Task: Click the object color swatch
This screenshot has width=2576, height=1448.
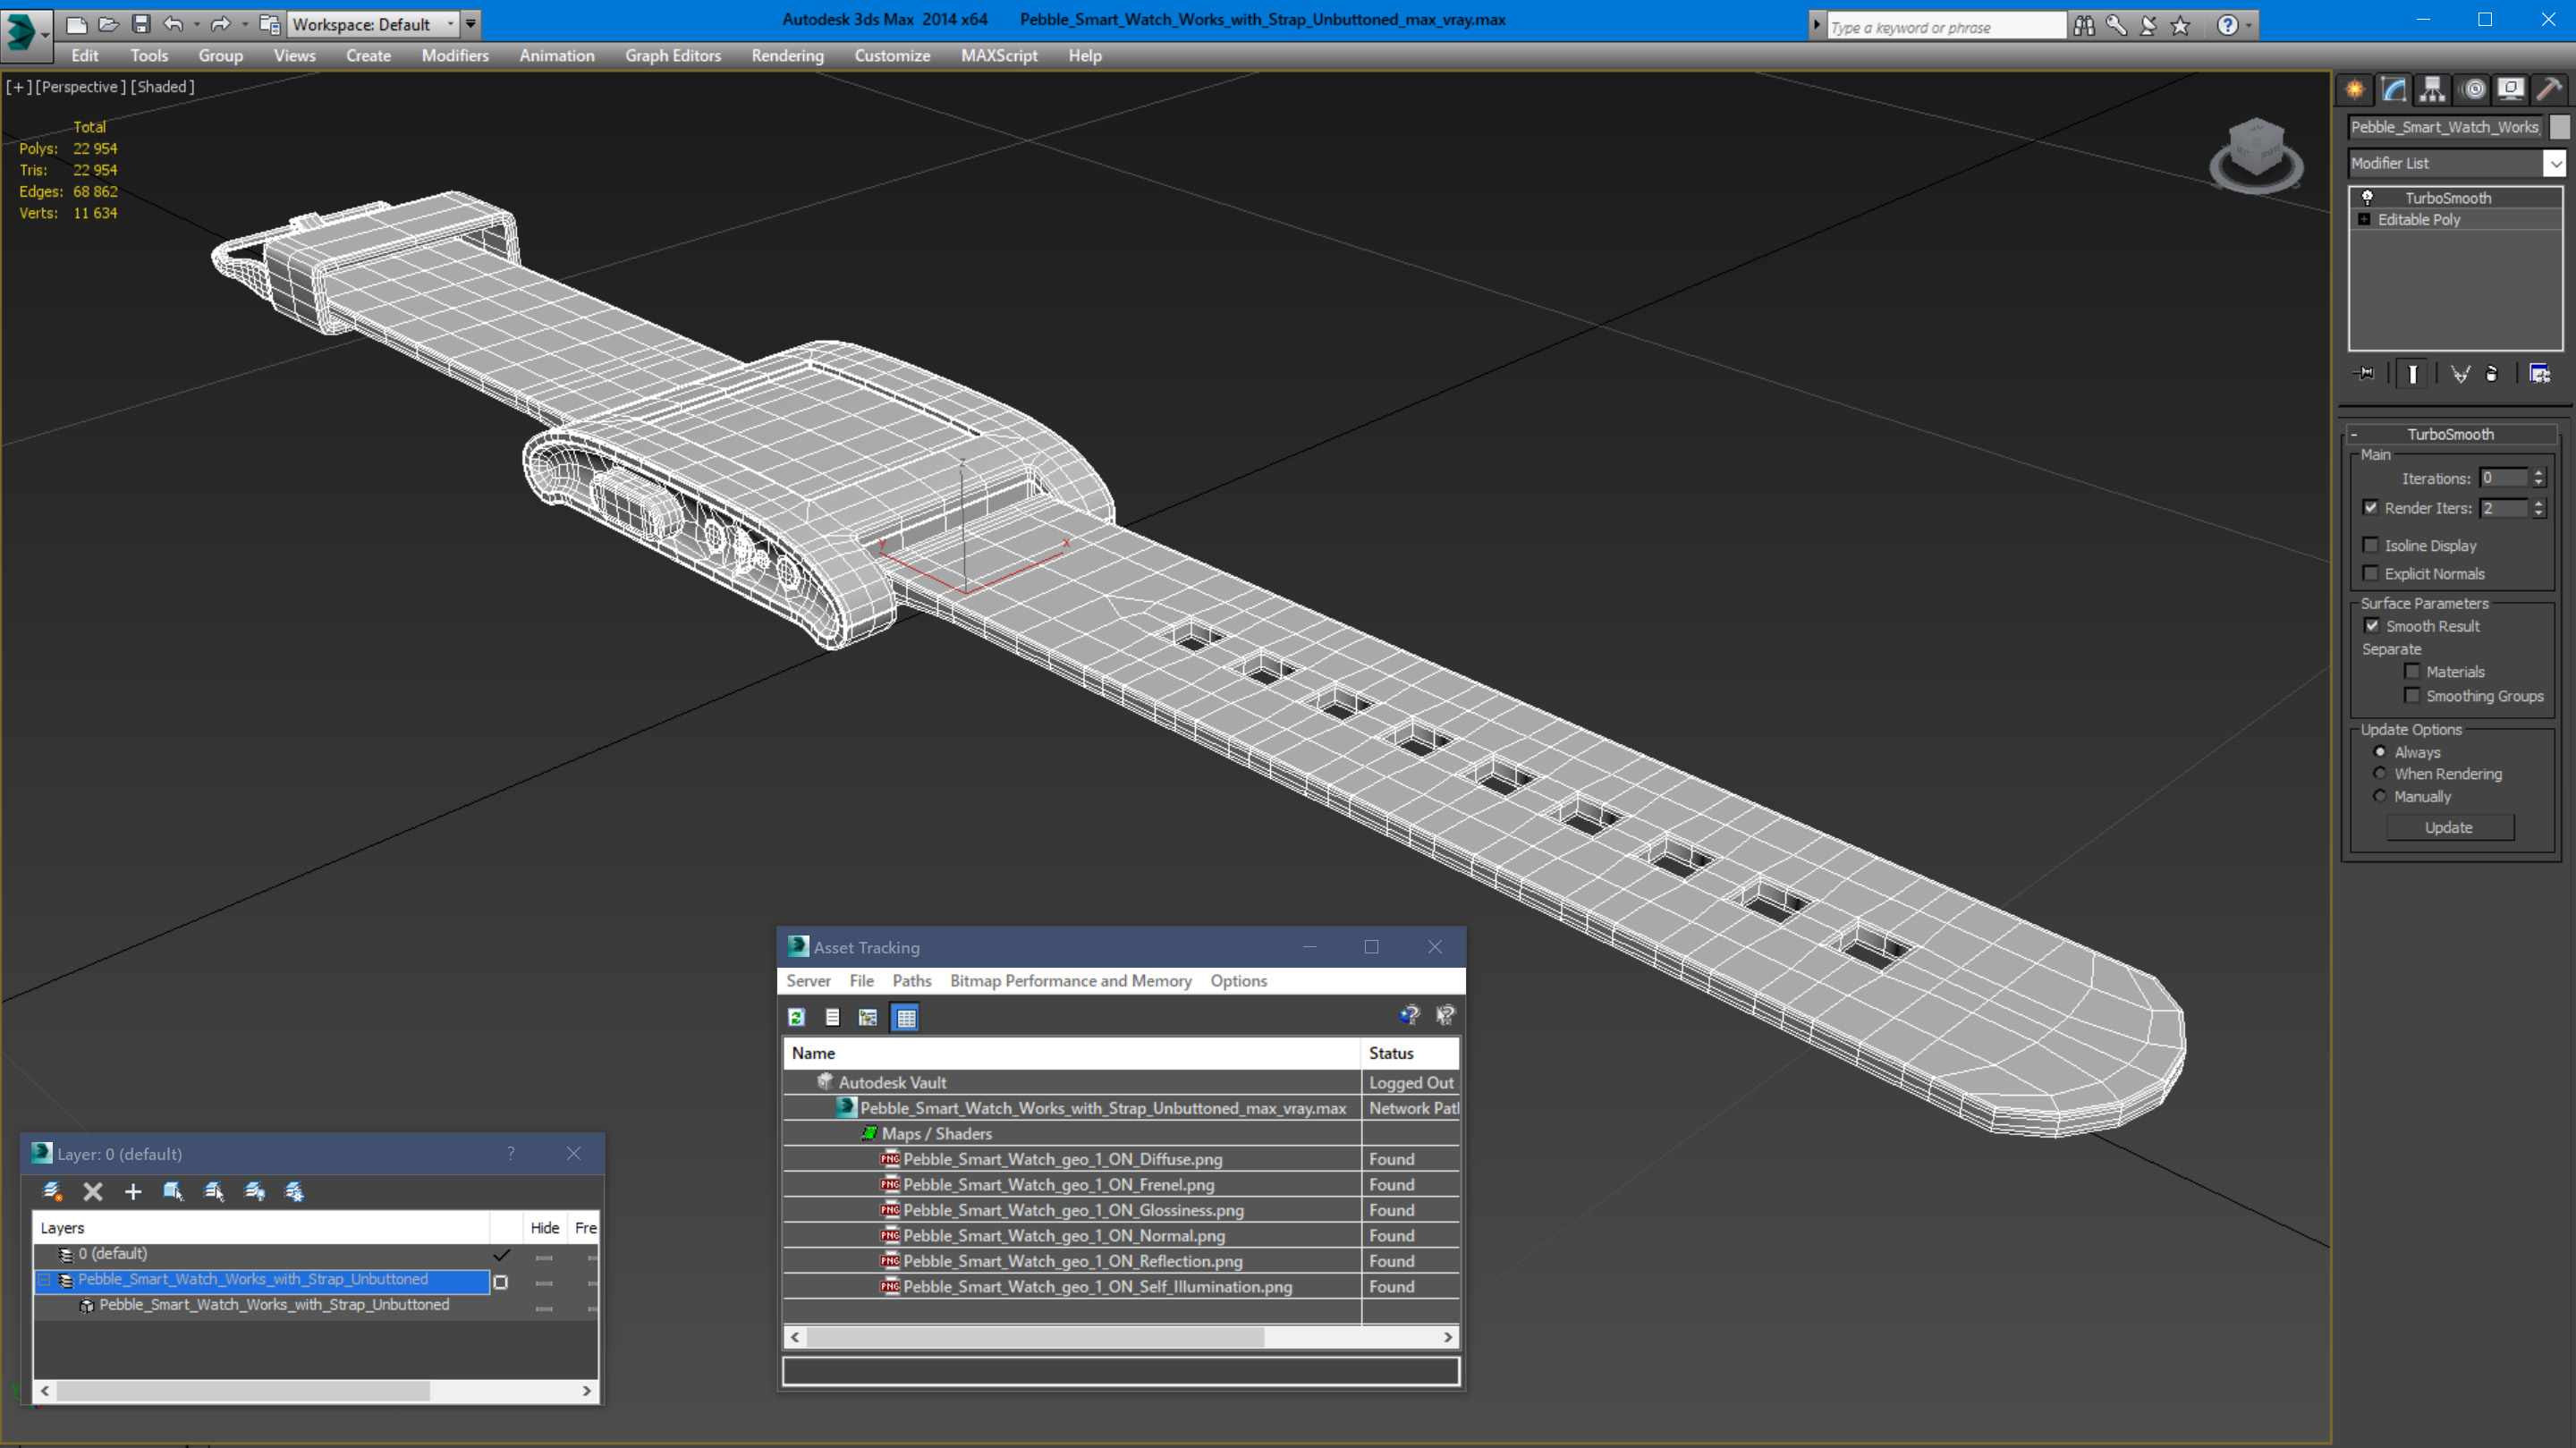Action: (x=2559, y=127)
